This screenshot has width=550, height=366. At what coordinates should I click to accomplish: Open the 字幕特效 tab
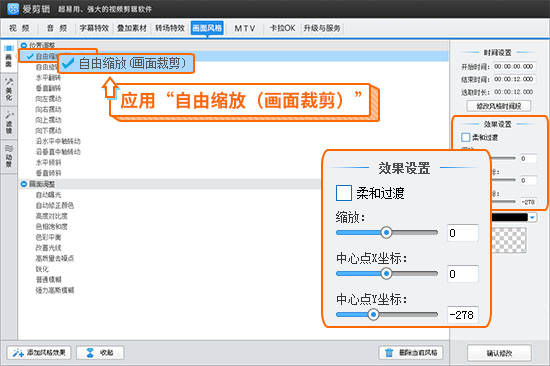pyautogui.click(x=94, y=28)
